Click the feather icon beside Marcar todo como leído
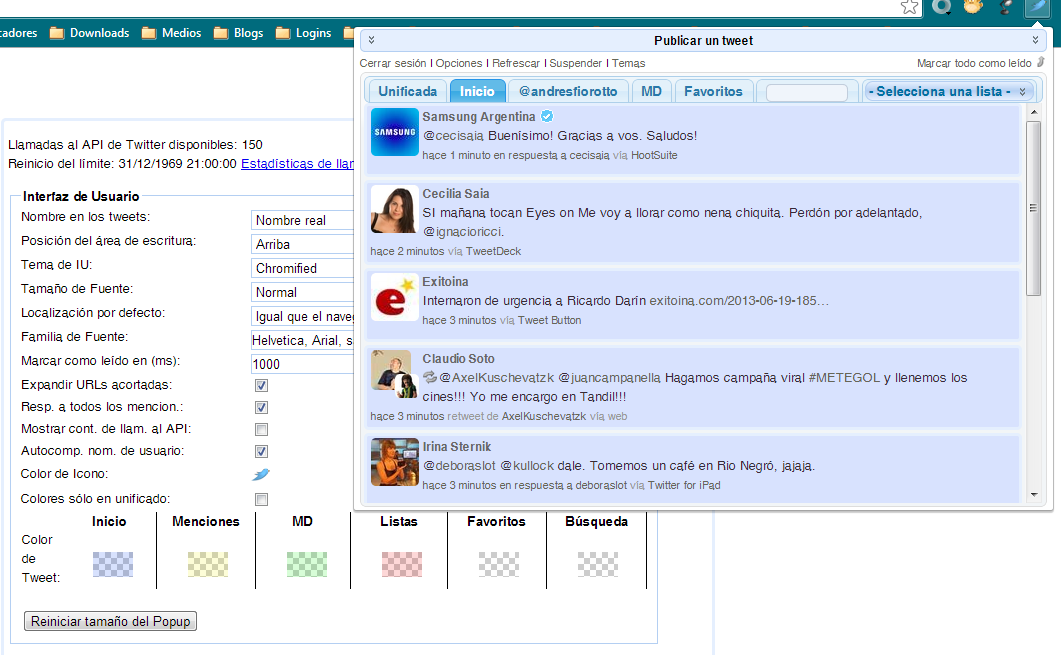This screenshot has height=655, width=1061. click(x=1041, y=62)
